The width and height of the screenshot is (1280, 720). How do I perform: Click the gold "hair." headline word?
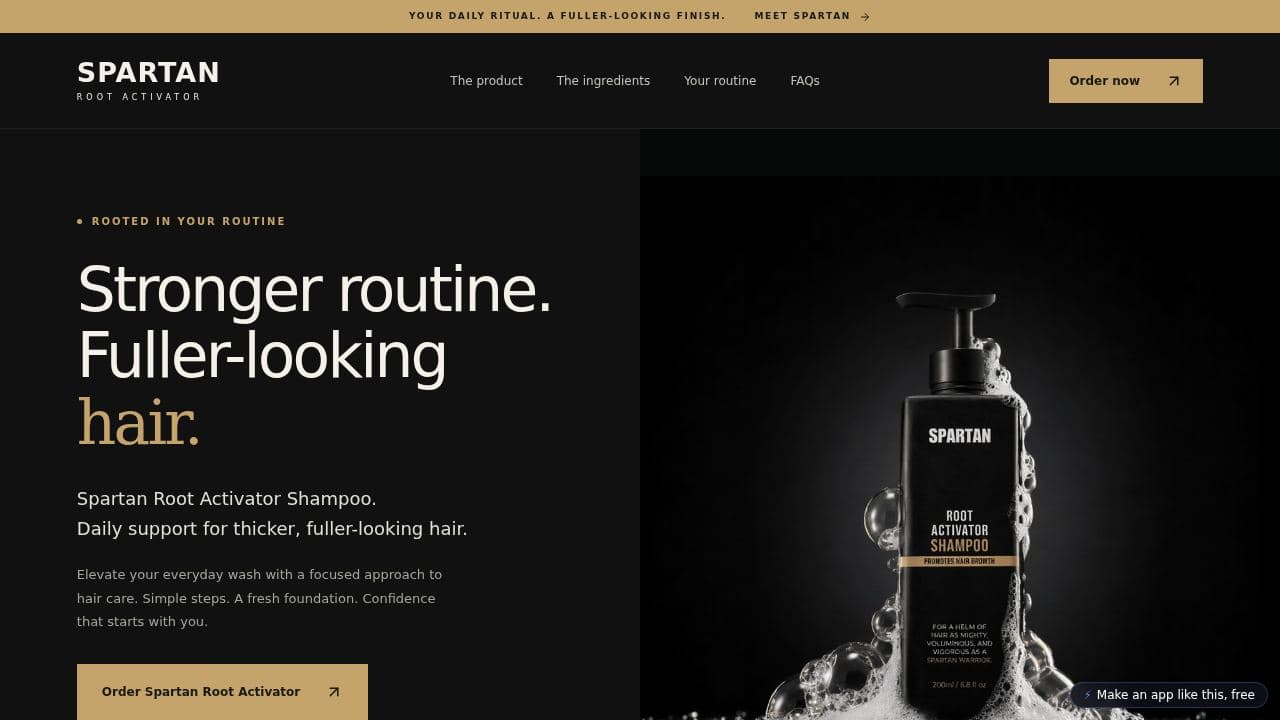[x=139, y=423]
